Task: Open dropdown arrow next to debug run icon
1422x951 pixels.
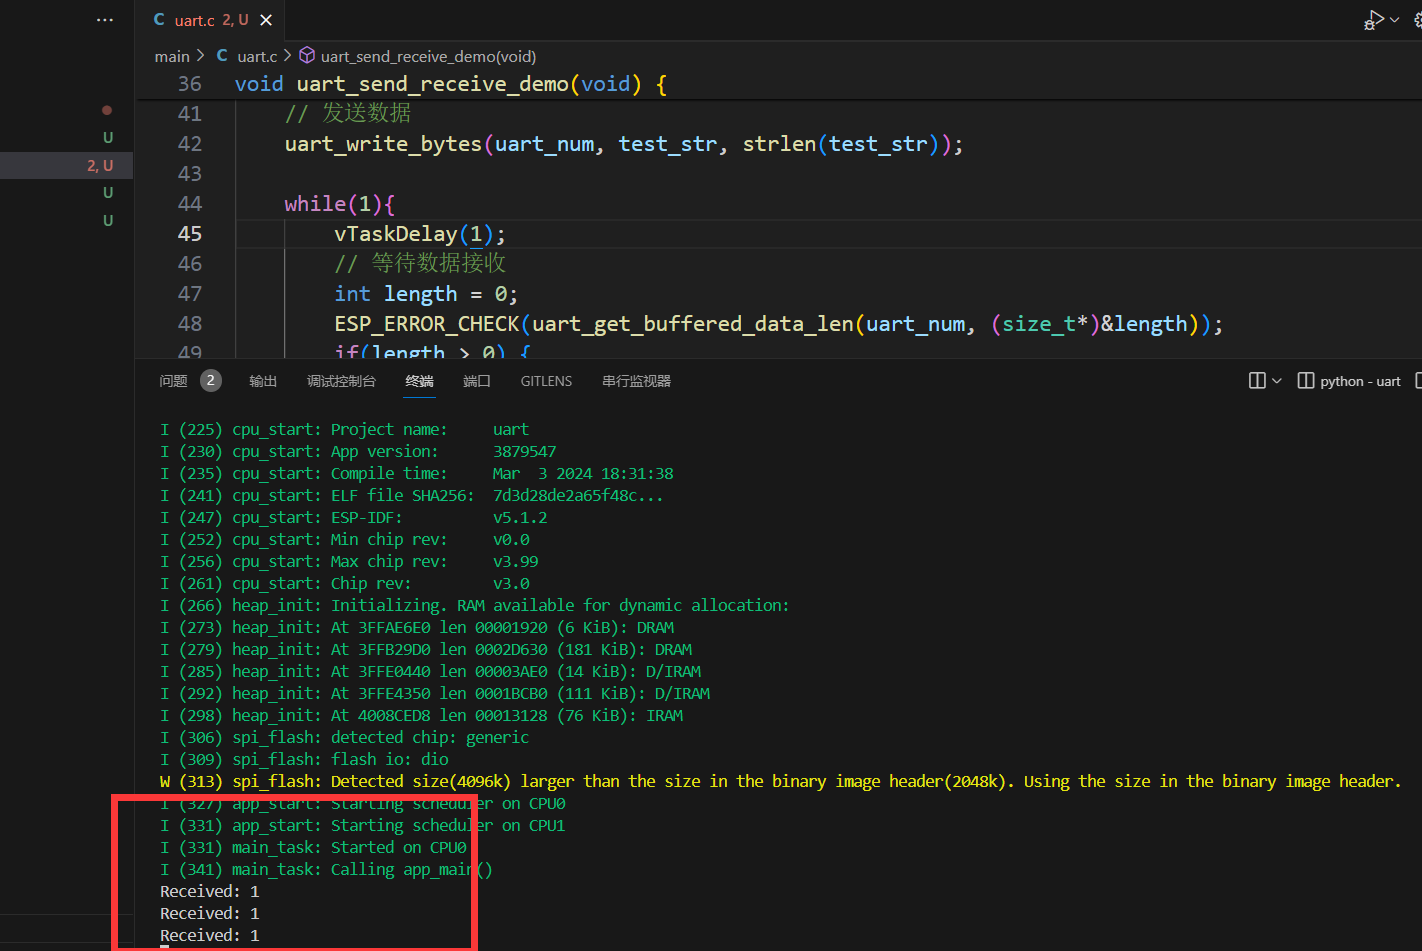Action: pyautogui.click(x=1395, y=20)
